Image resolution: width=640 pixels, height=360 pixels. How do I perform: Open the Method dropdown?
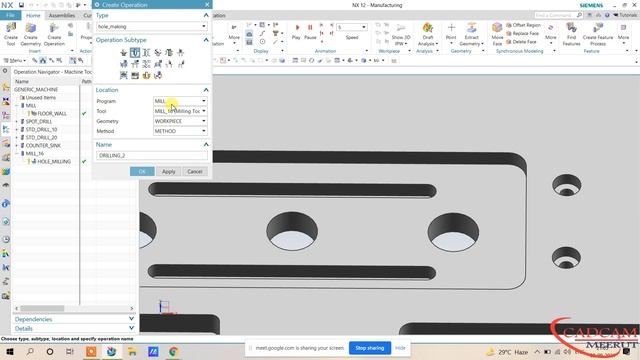(x=180, y=131)
